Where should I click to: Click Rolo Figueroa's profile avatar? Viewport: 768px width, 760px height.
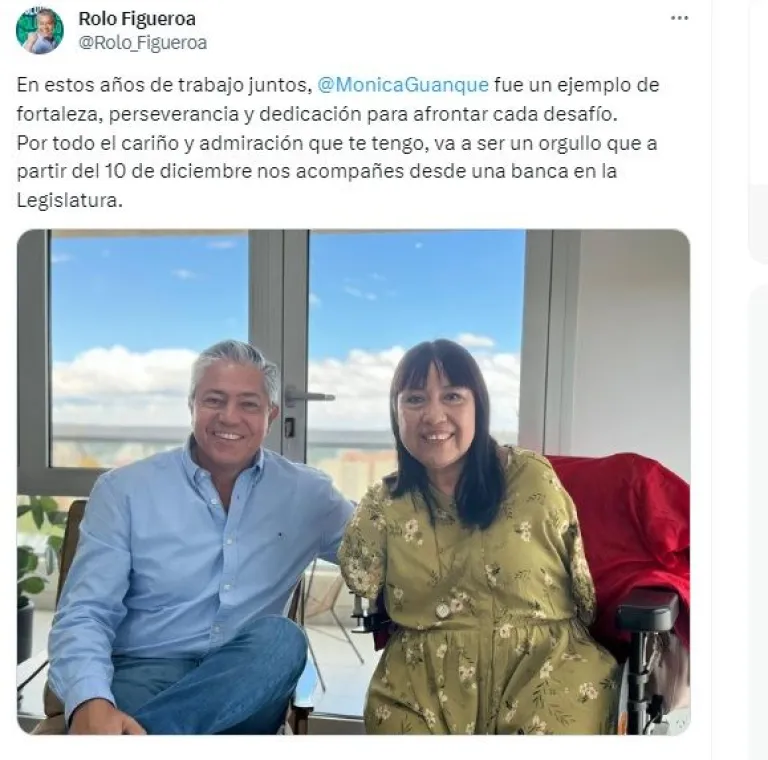[x=40, y=30]
